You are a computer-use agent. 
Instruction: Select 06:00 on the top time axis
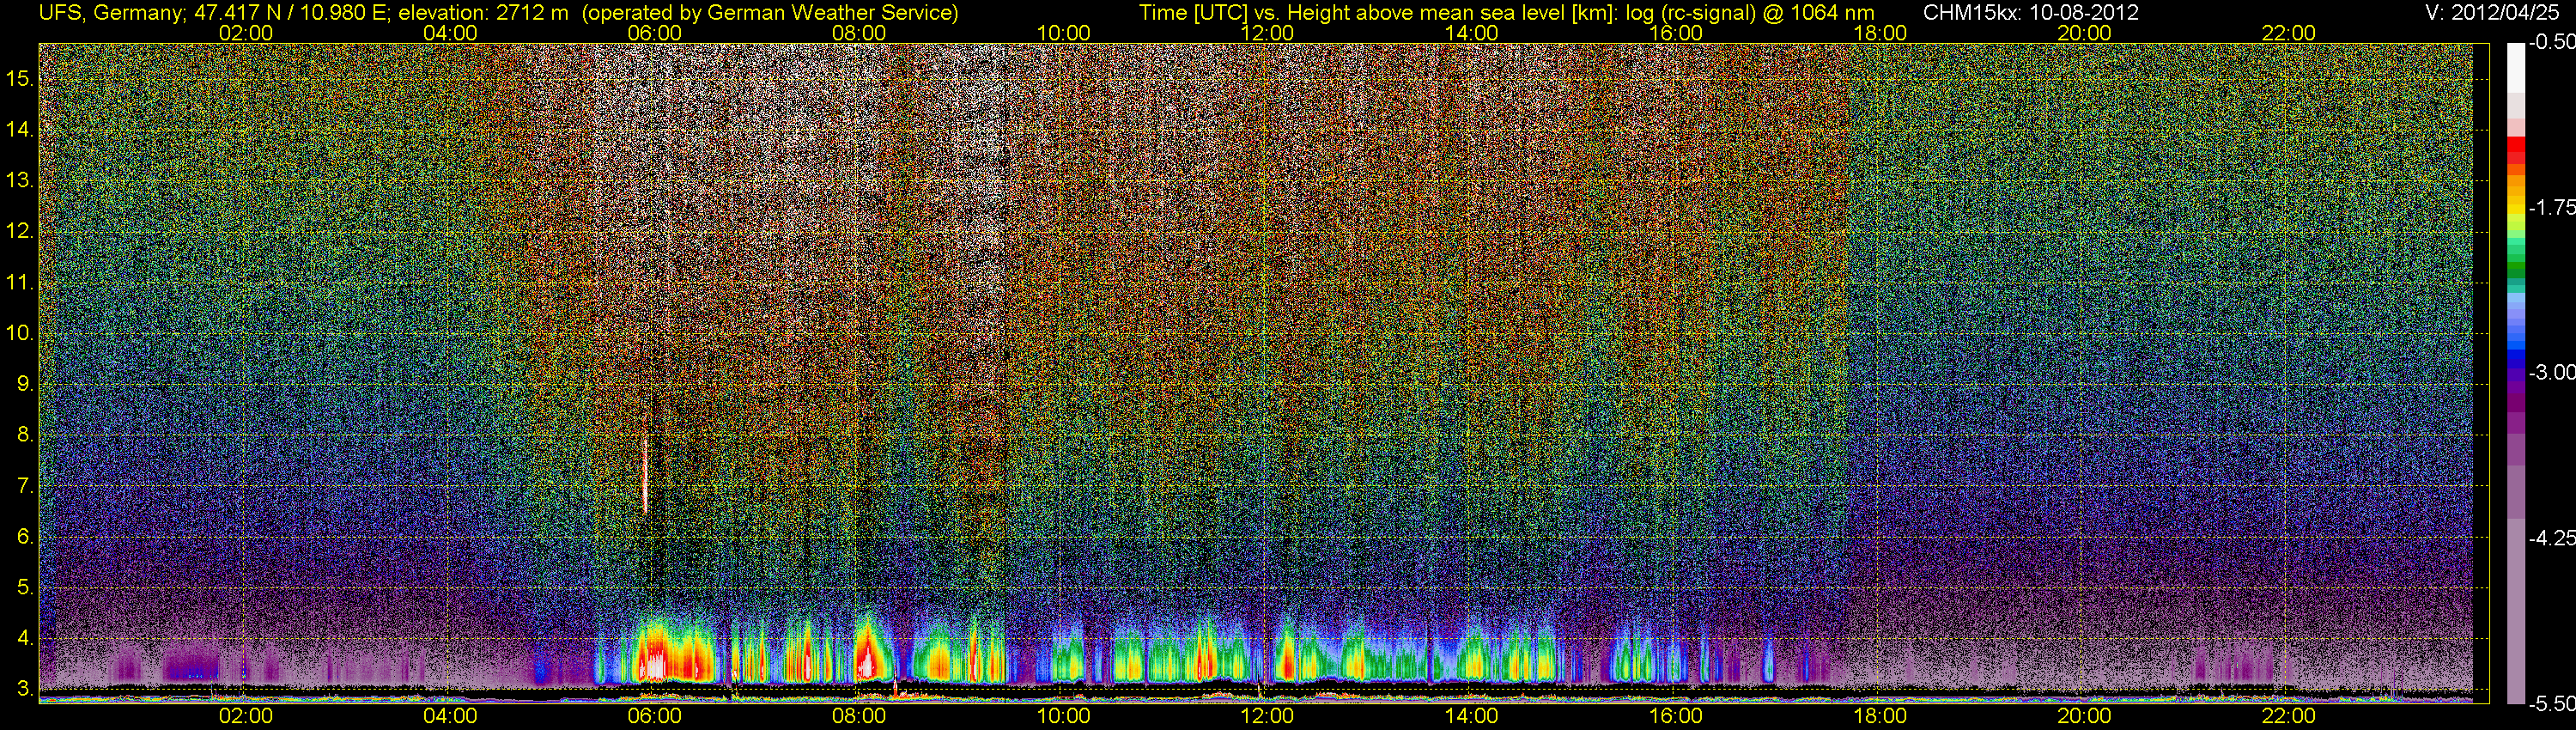tap(654, 33)
